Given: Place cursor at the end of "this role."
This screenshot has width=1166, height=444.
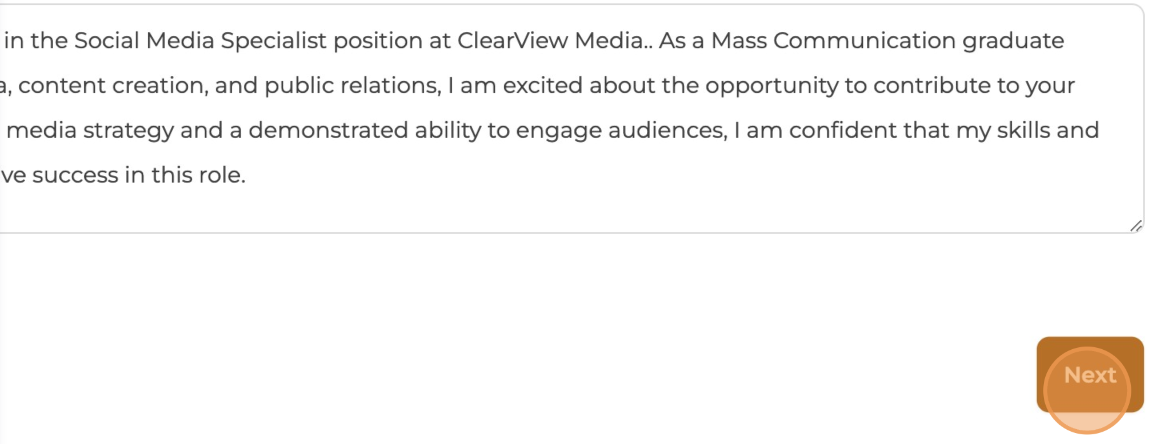Looking at the screenshot, I should coord(246,176).
